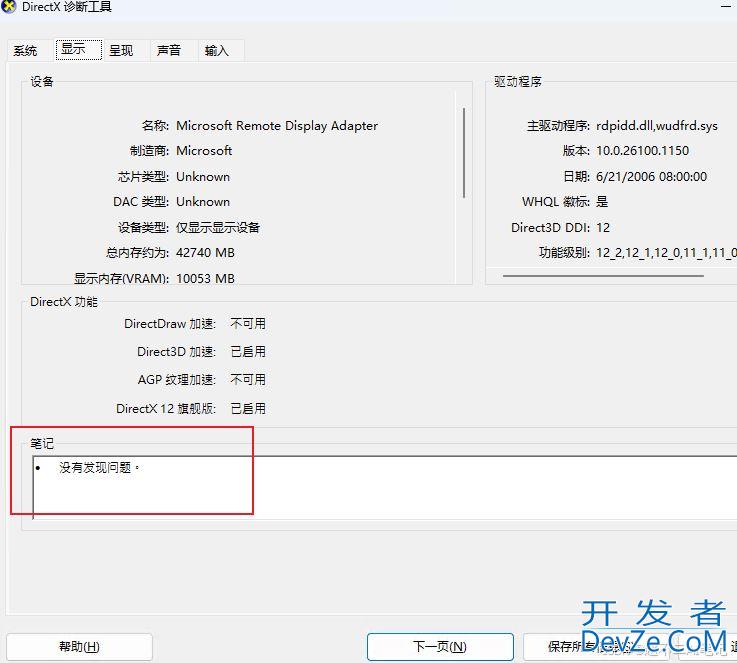Click the 帮助(H) button
The height and width of the screenshot is (663, 737).
tap(79, 647)
